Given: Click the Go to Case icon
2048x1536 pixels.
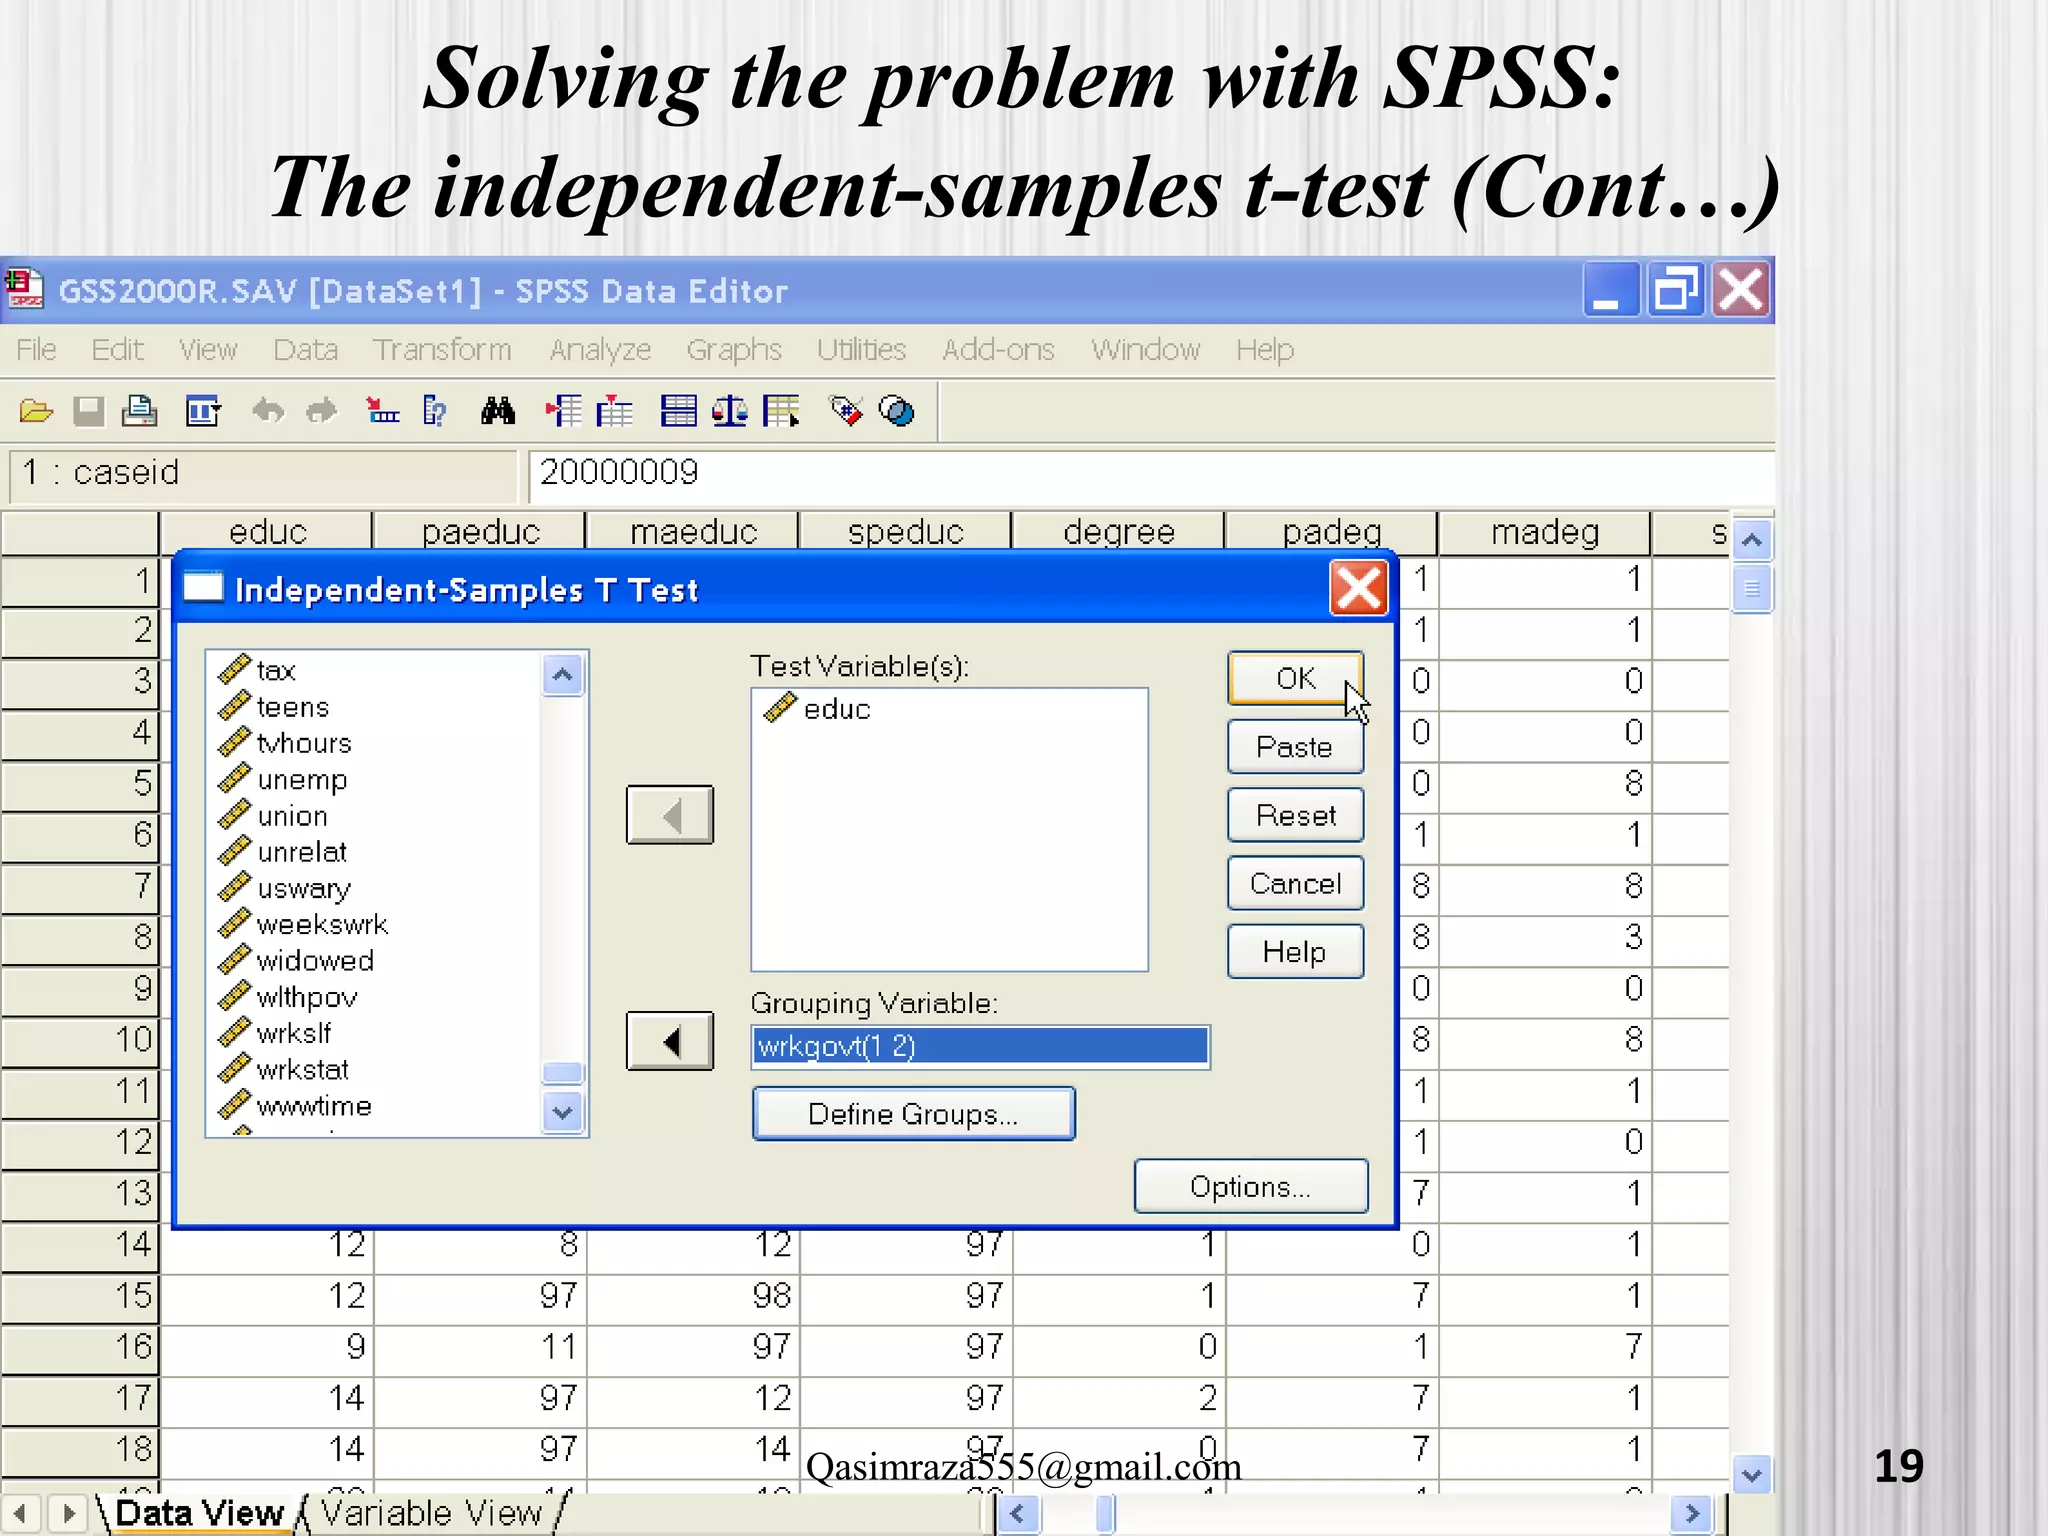Looking at the screenshot, I should click(382, 411).
